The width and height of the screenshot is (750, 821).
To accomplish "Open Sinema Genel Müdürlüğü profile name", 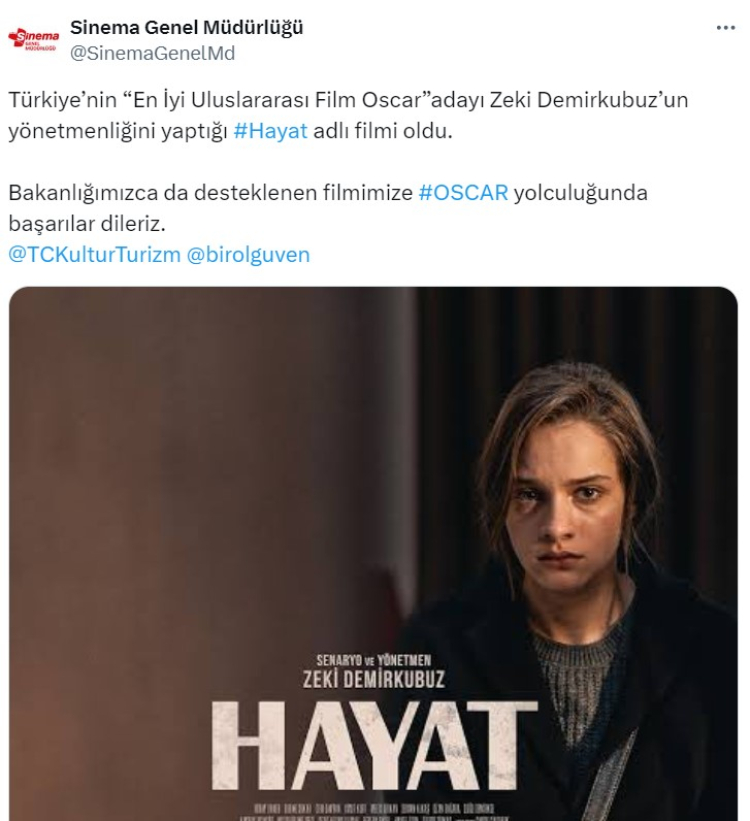I will pyautogui.click(x=186, y=27).
